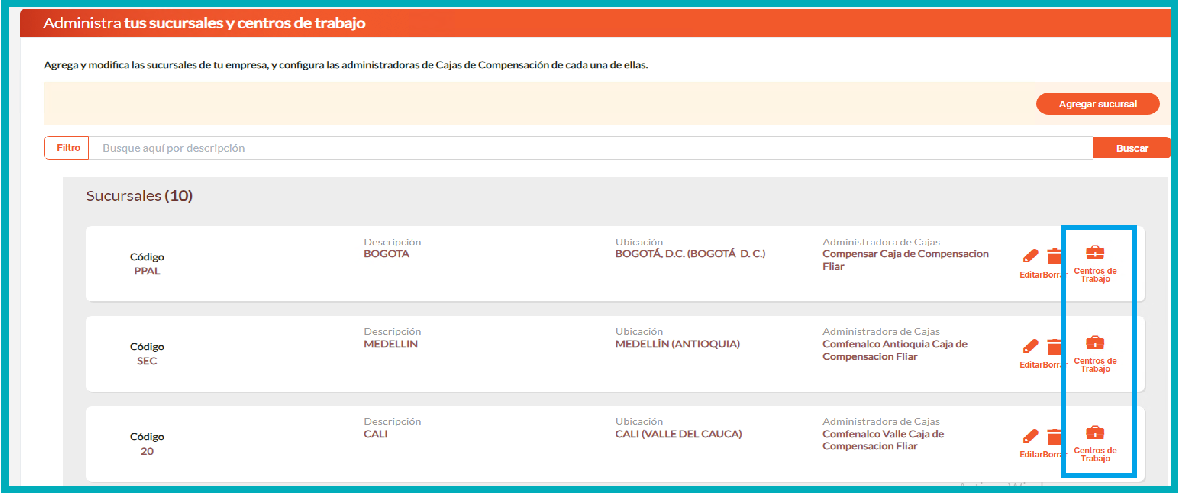Viewport: 1178px width, 493px height.
Task: Delete the CALI branch with trash icon
Action: (1054, 437)
